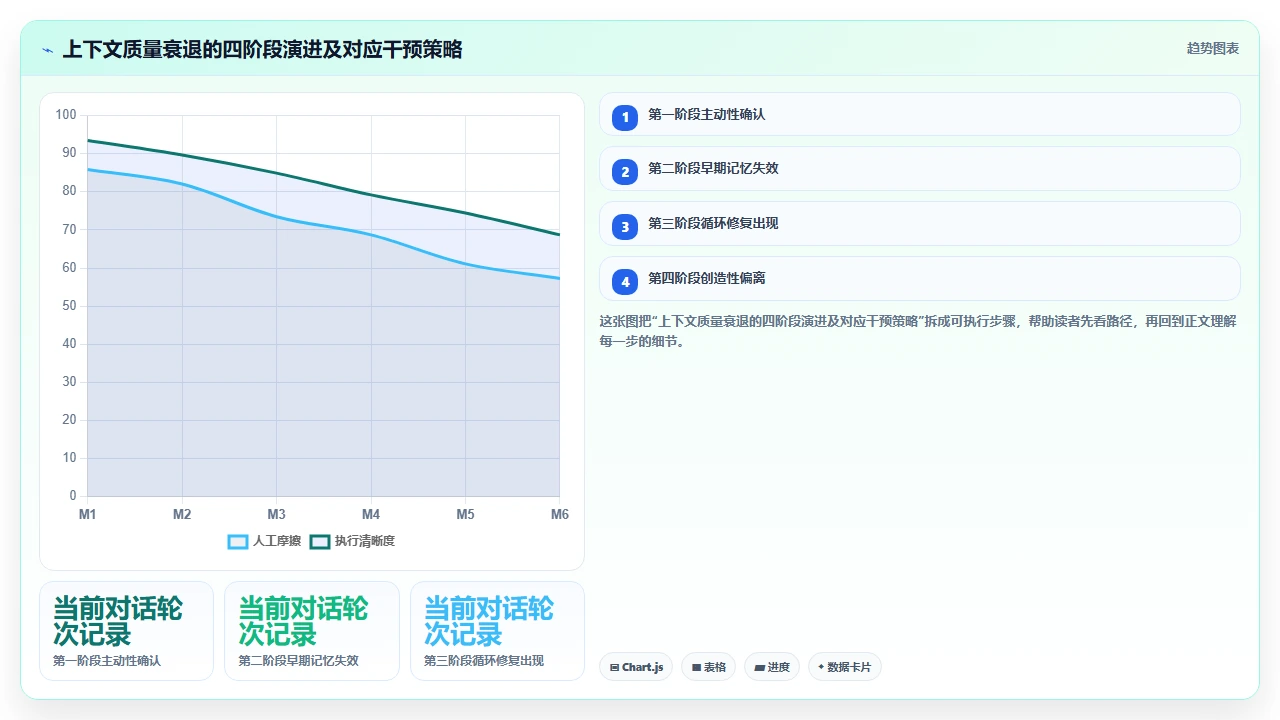Click 第三阶段循环修复出现 caption under third card
Image resolution: width=1280 pixels, height=720 pixels.
tap(484, 661)
